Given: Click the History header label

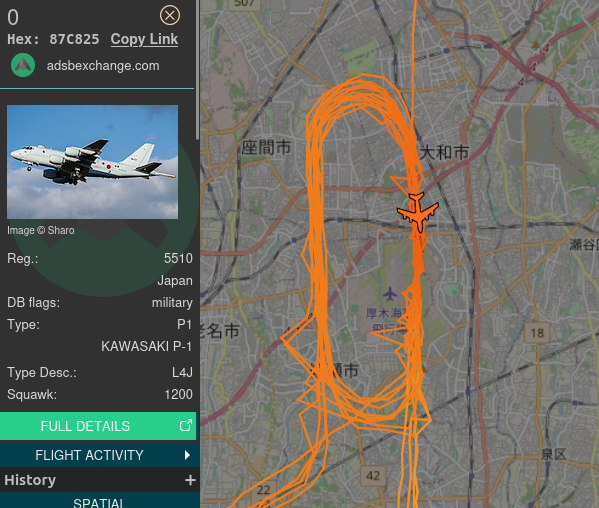Looking at the screenshot, I should click(30, 480).
